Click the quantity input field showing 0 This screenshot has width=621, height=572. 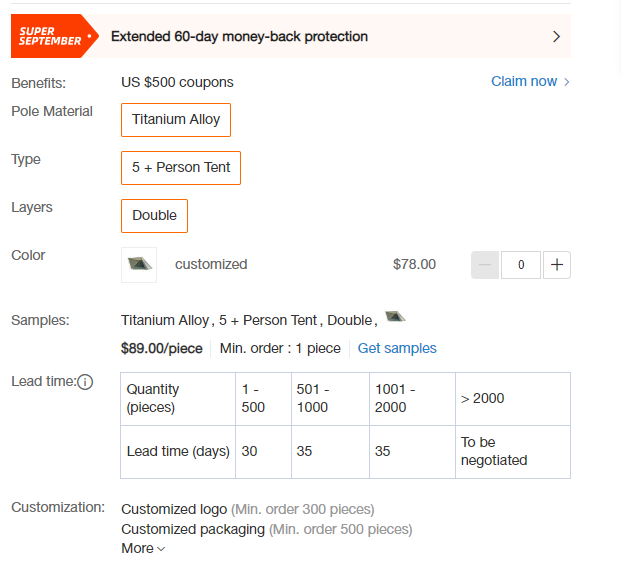(521, 265)
